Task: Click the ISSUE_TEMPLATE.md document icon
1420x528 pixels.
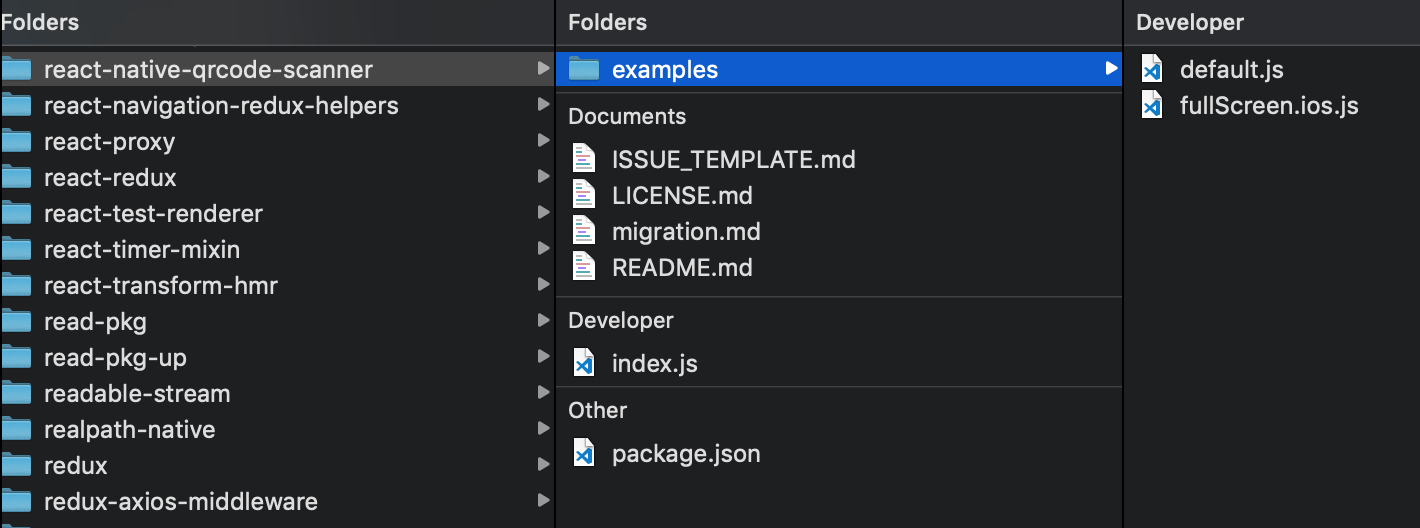Action: click(584, 159)
